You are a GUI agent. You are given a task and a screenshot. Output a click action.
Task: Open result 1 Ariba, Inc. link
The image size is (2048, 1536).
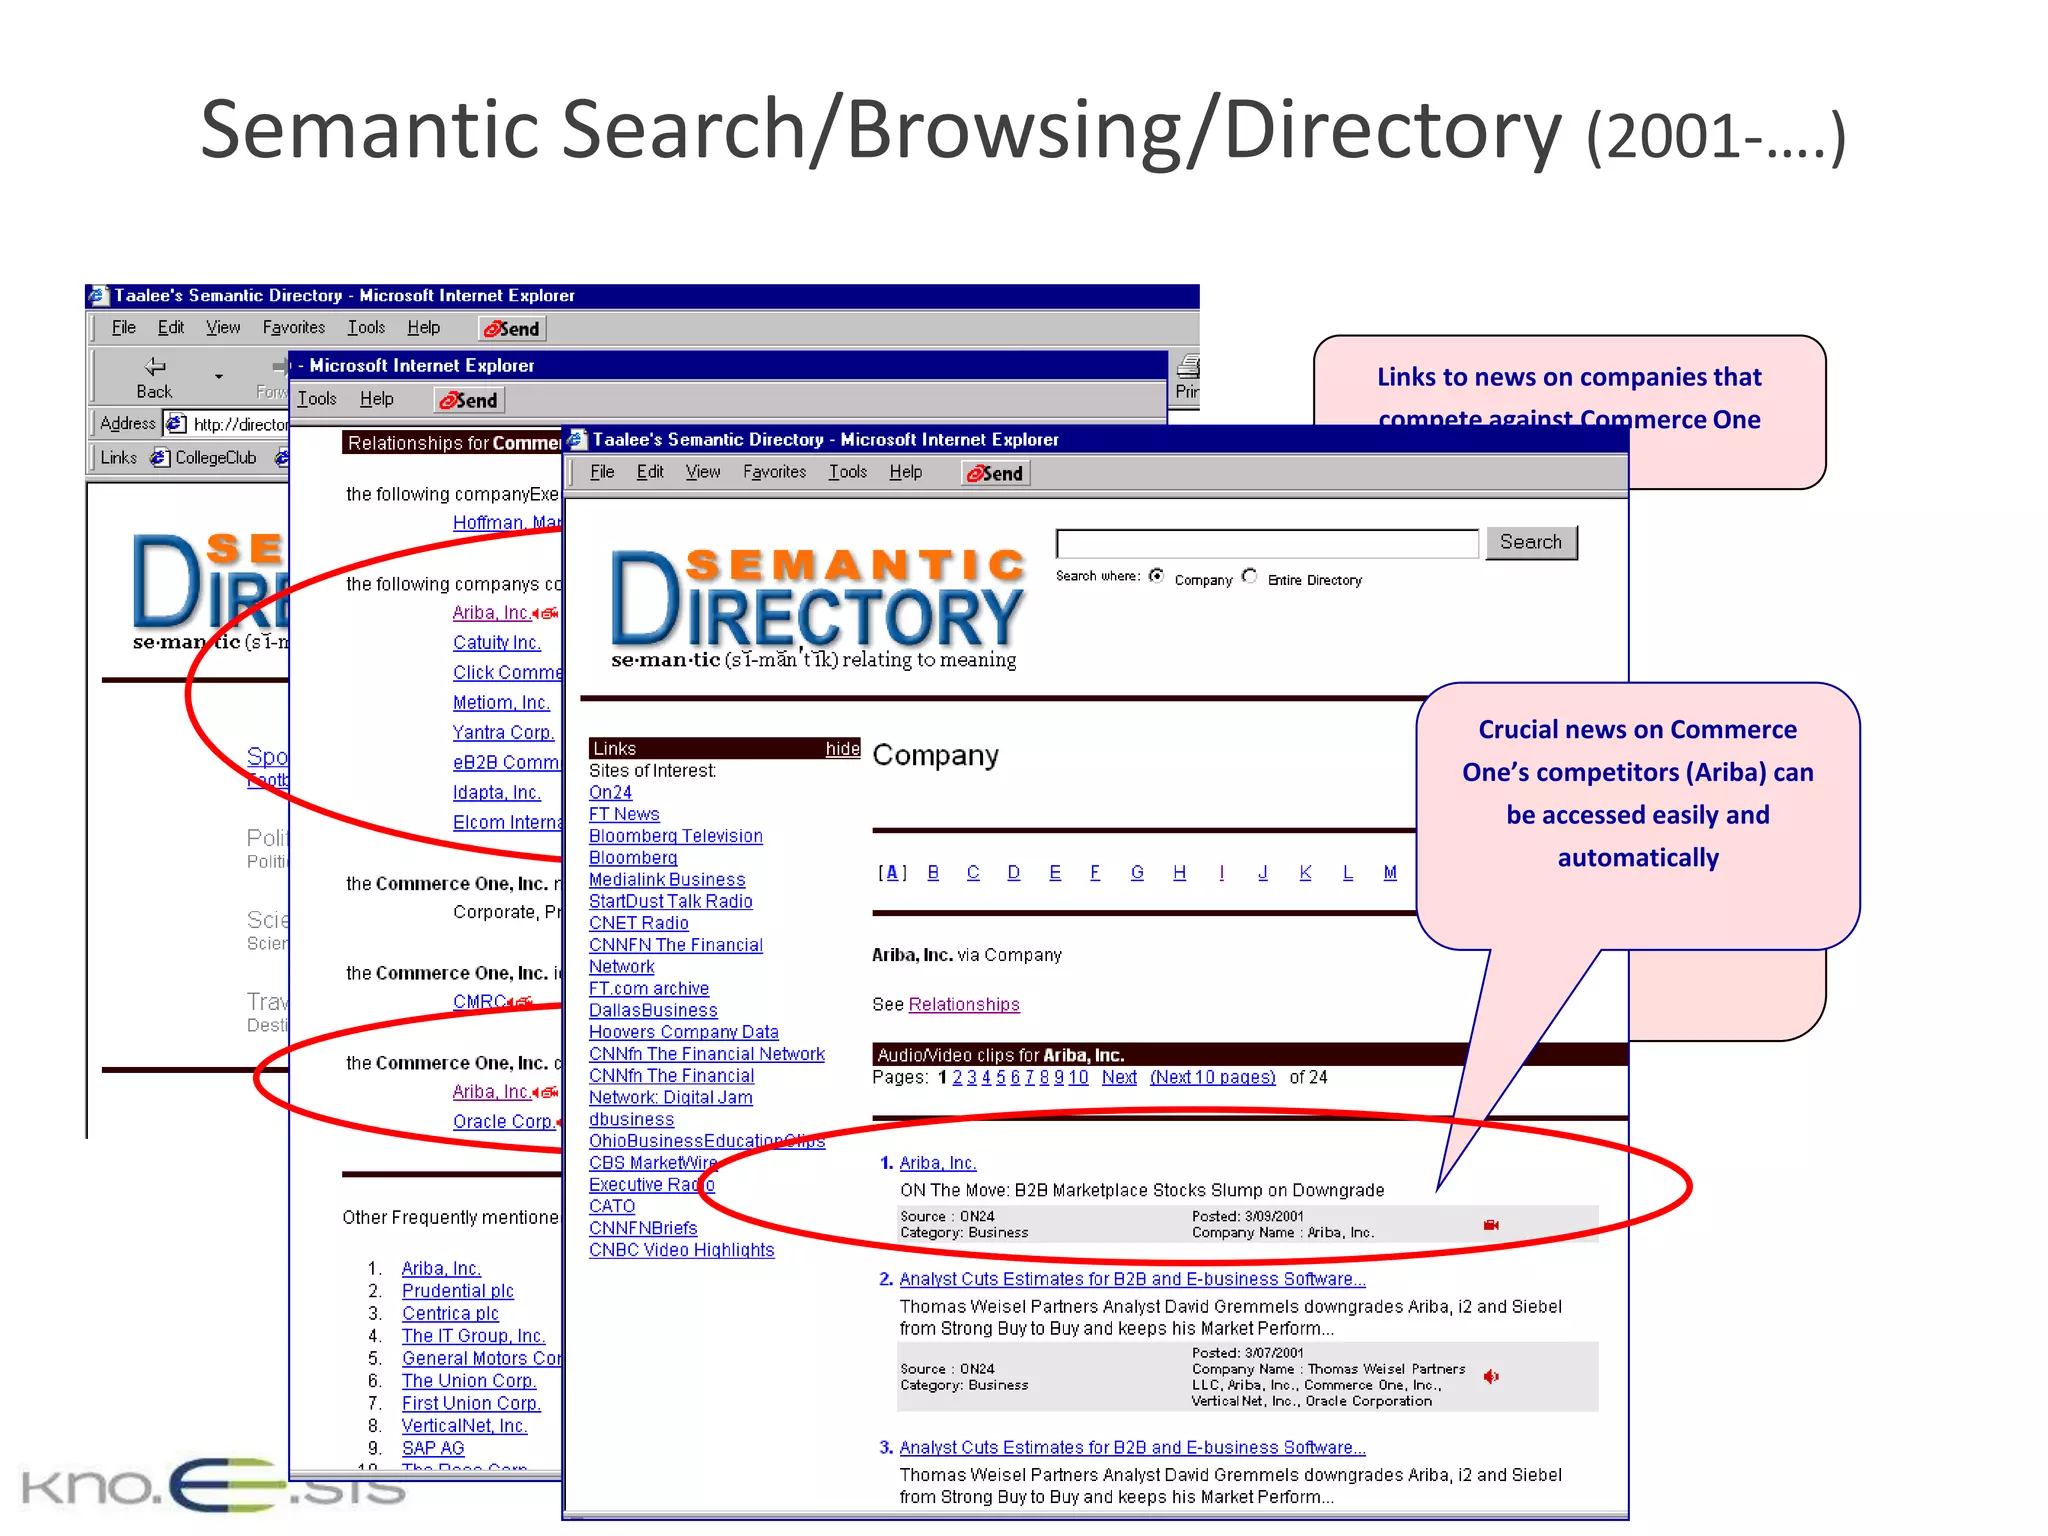(938, 1163)
